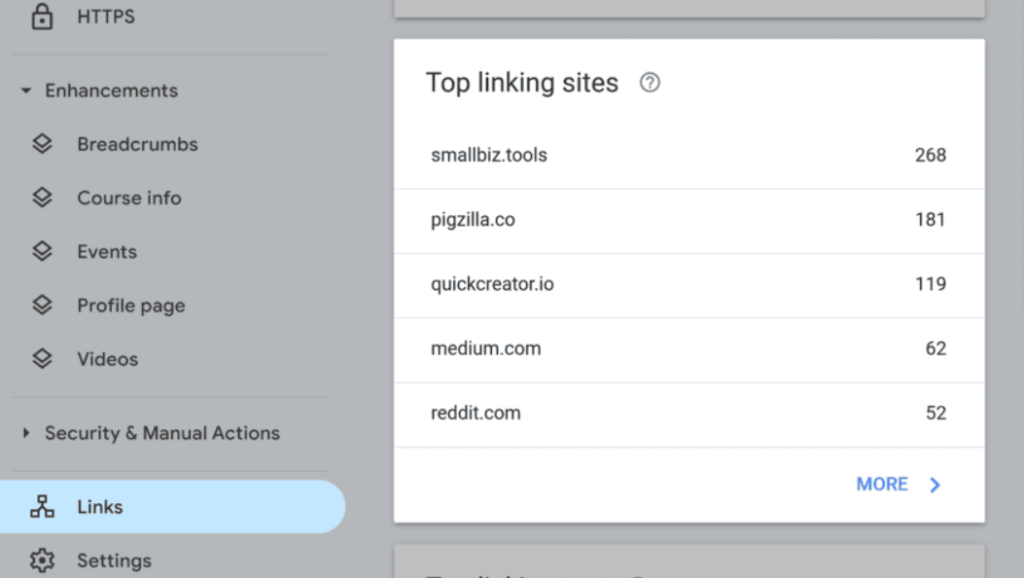Click the Settings gear icon
This screenshot has width=1024, height=578.
[x=42, y=560]
